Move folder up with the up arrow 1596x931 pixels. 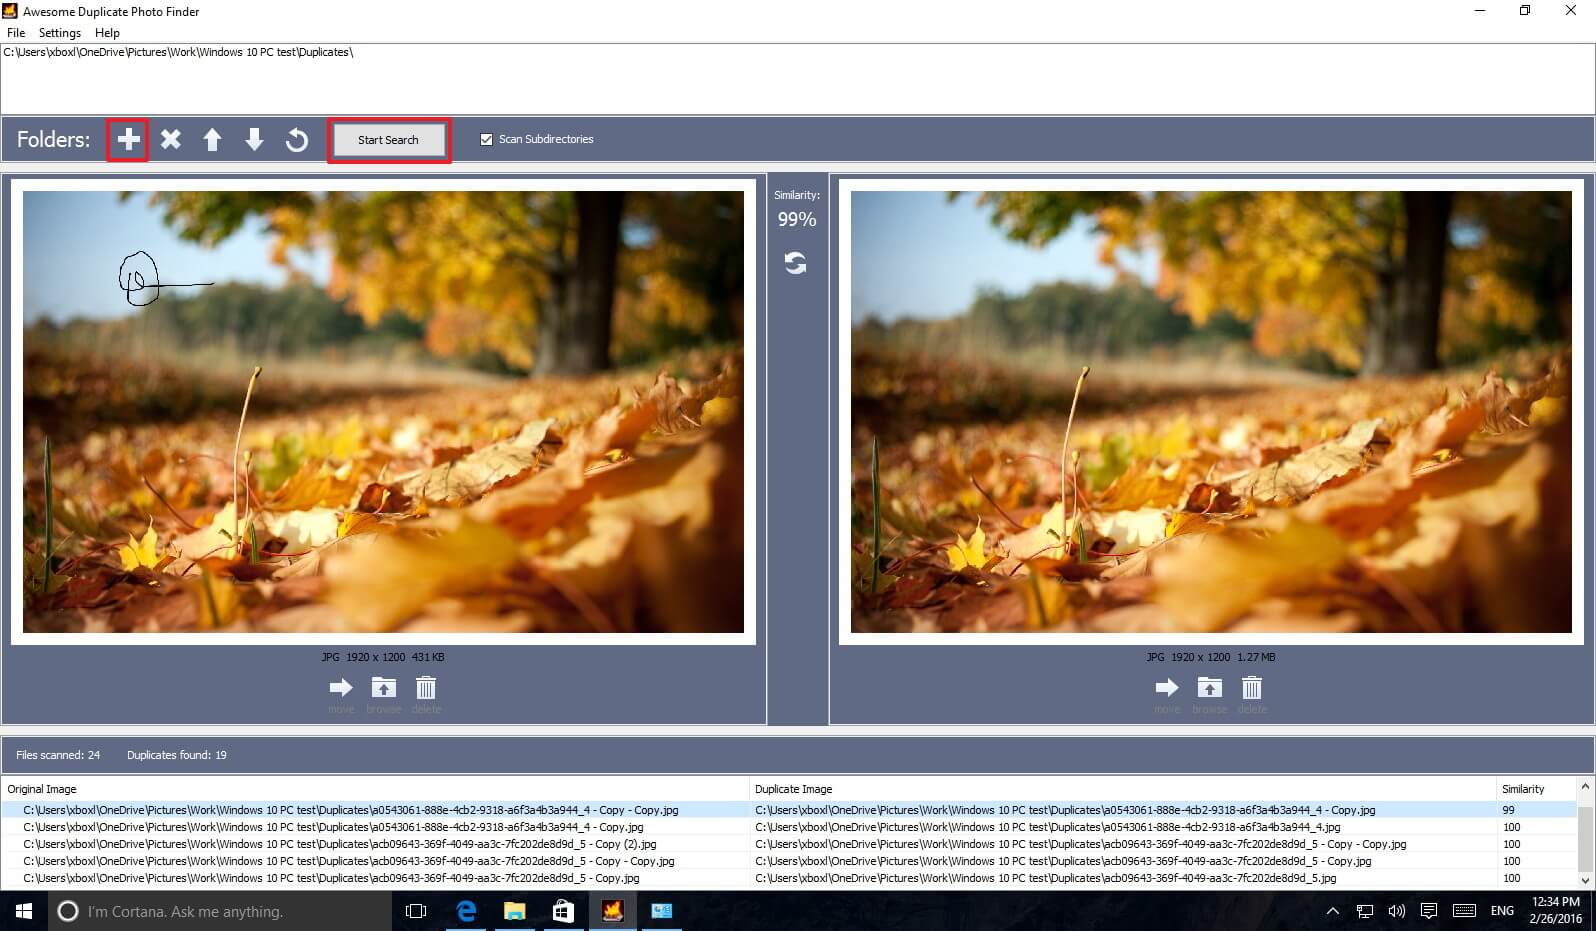point(212,139)
